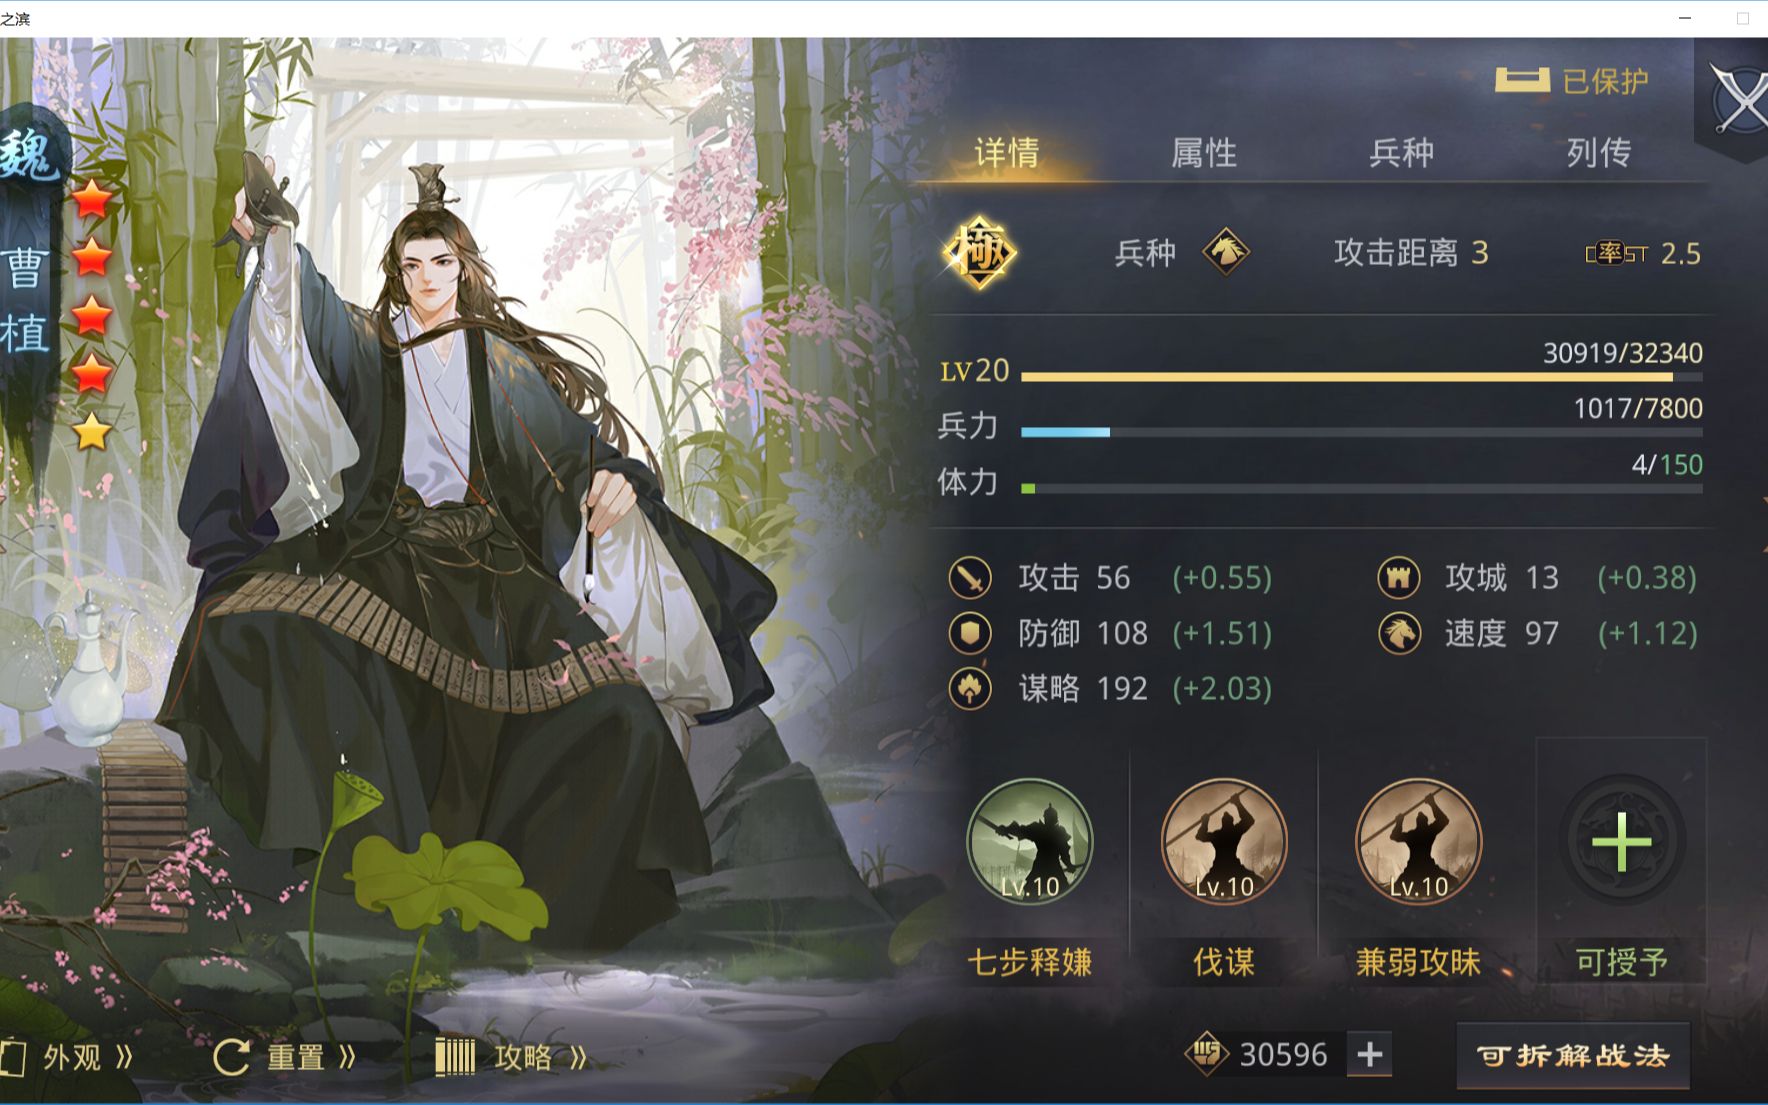Click the 兵力 troop strength bar
The image size is (1768, 1105).
tap(1361, 432)
